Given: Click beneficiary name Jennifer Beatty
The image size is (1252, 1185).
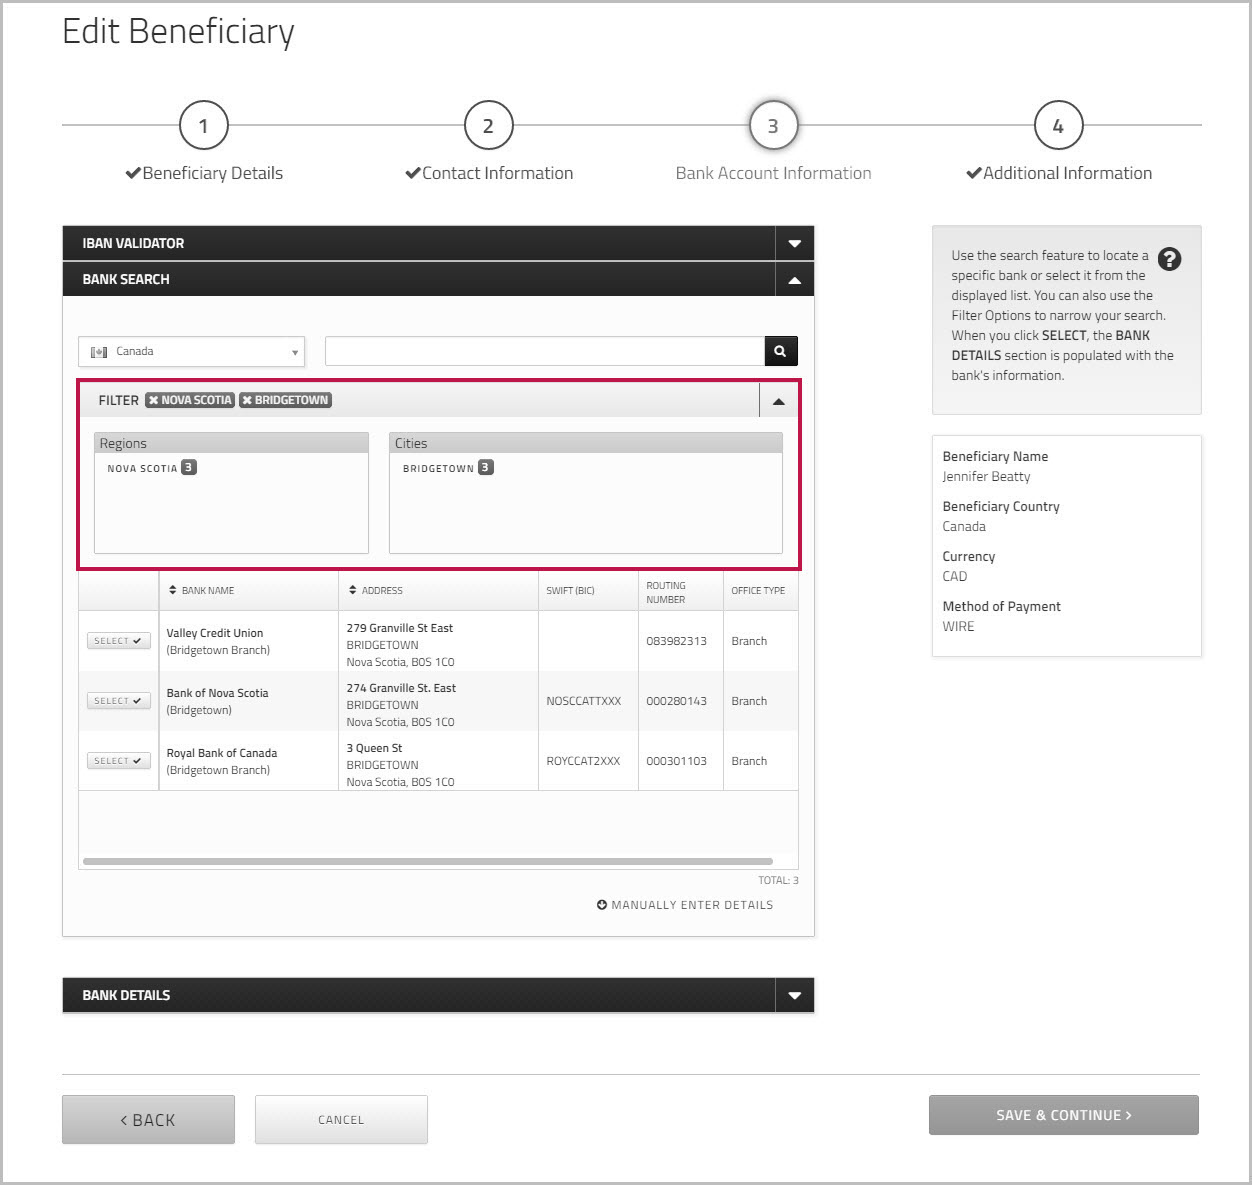Looking at the screenshot, I should click(986, 477).
